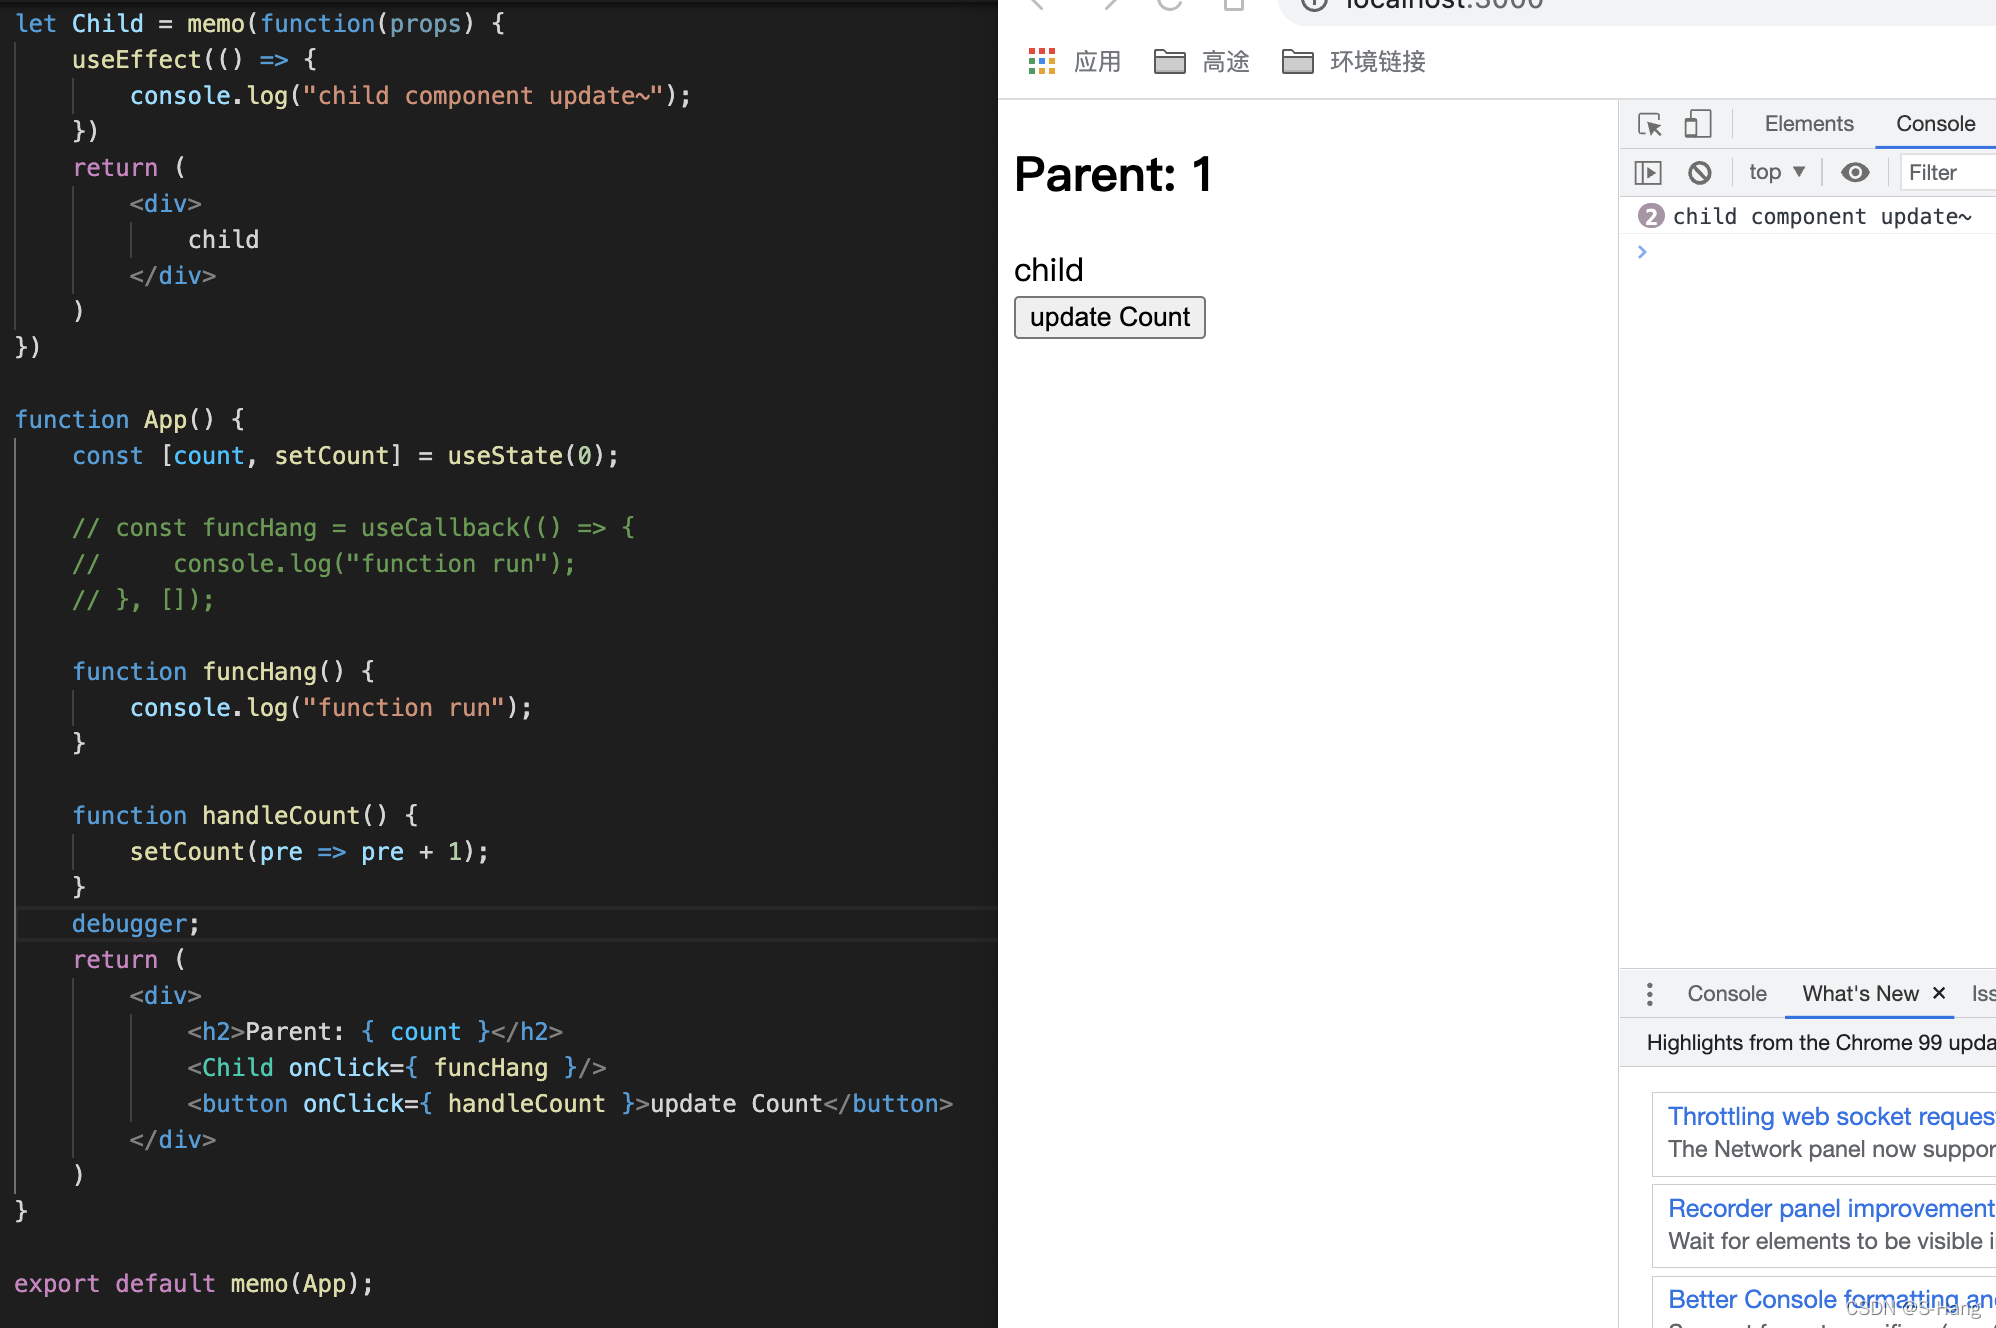
Task: Click the update Count button
Action: [1109, 317]
